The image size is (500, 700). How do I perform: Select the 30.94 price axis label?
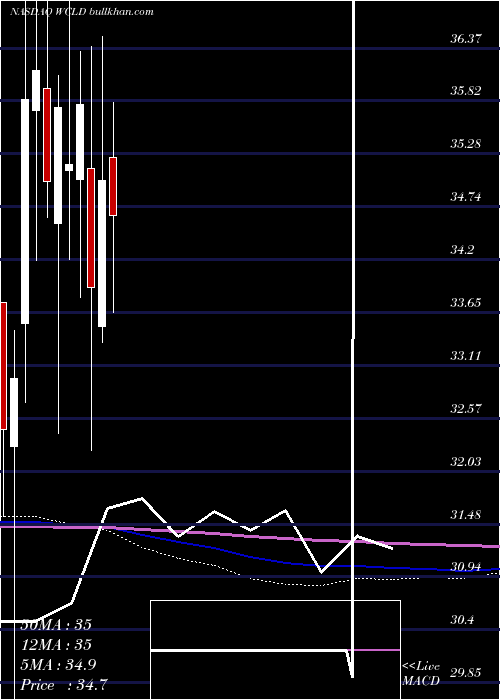point(466,567)
